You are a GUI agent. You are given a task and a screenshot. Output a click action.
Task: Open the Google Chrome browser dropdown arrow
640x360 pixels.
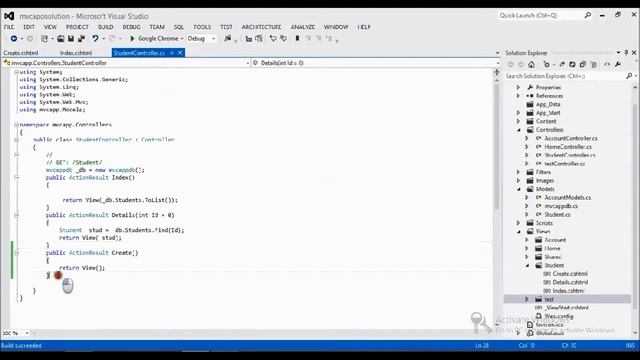[x=182, y=38]
